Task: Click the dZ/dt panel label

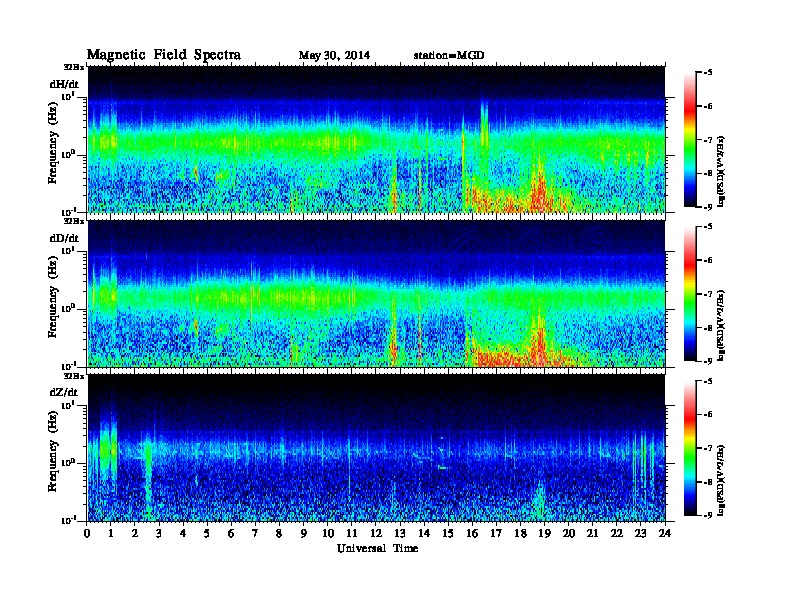Action: coord(64,392)
